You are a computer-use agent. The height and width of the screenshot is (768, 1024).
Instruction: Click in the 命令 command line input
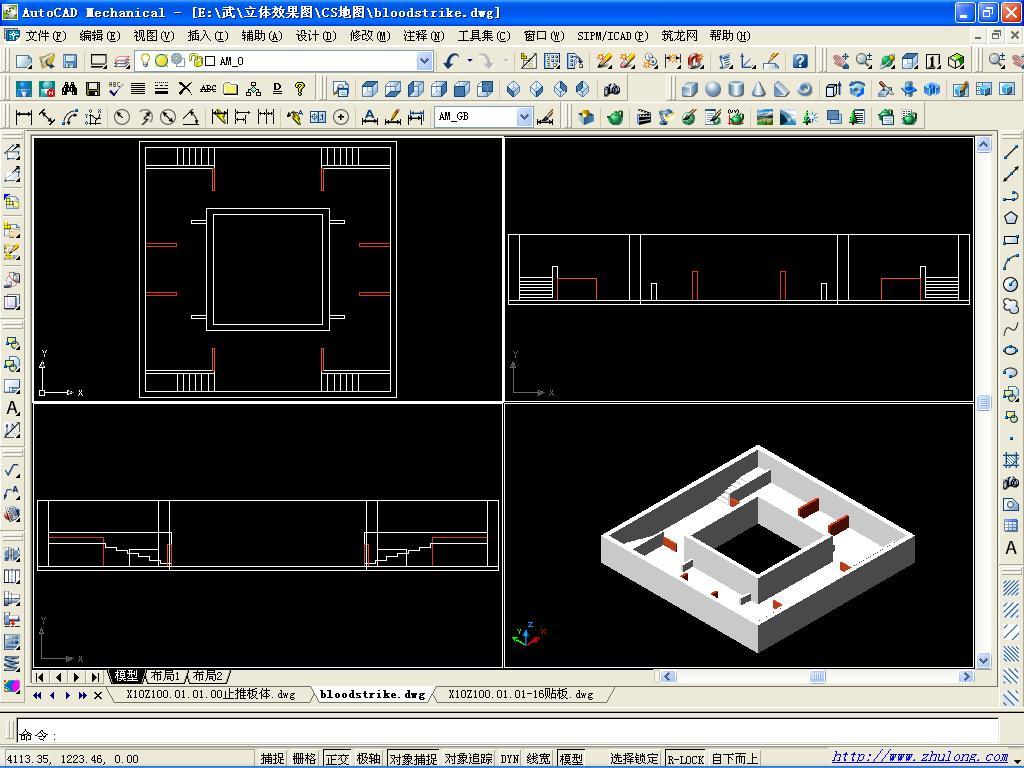pos(507,733)
